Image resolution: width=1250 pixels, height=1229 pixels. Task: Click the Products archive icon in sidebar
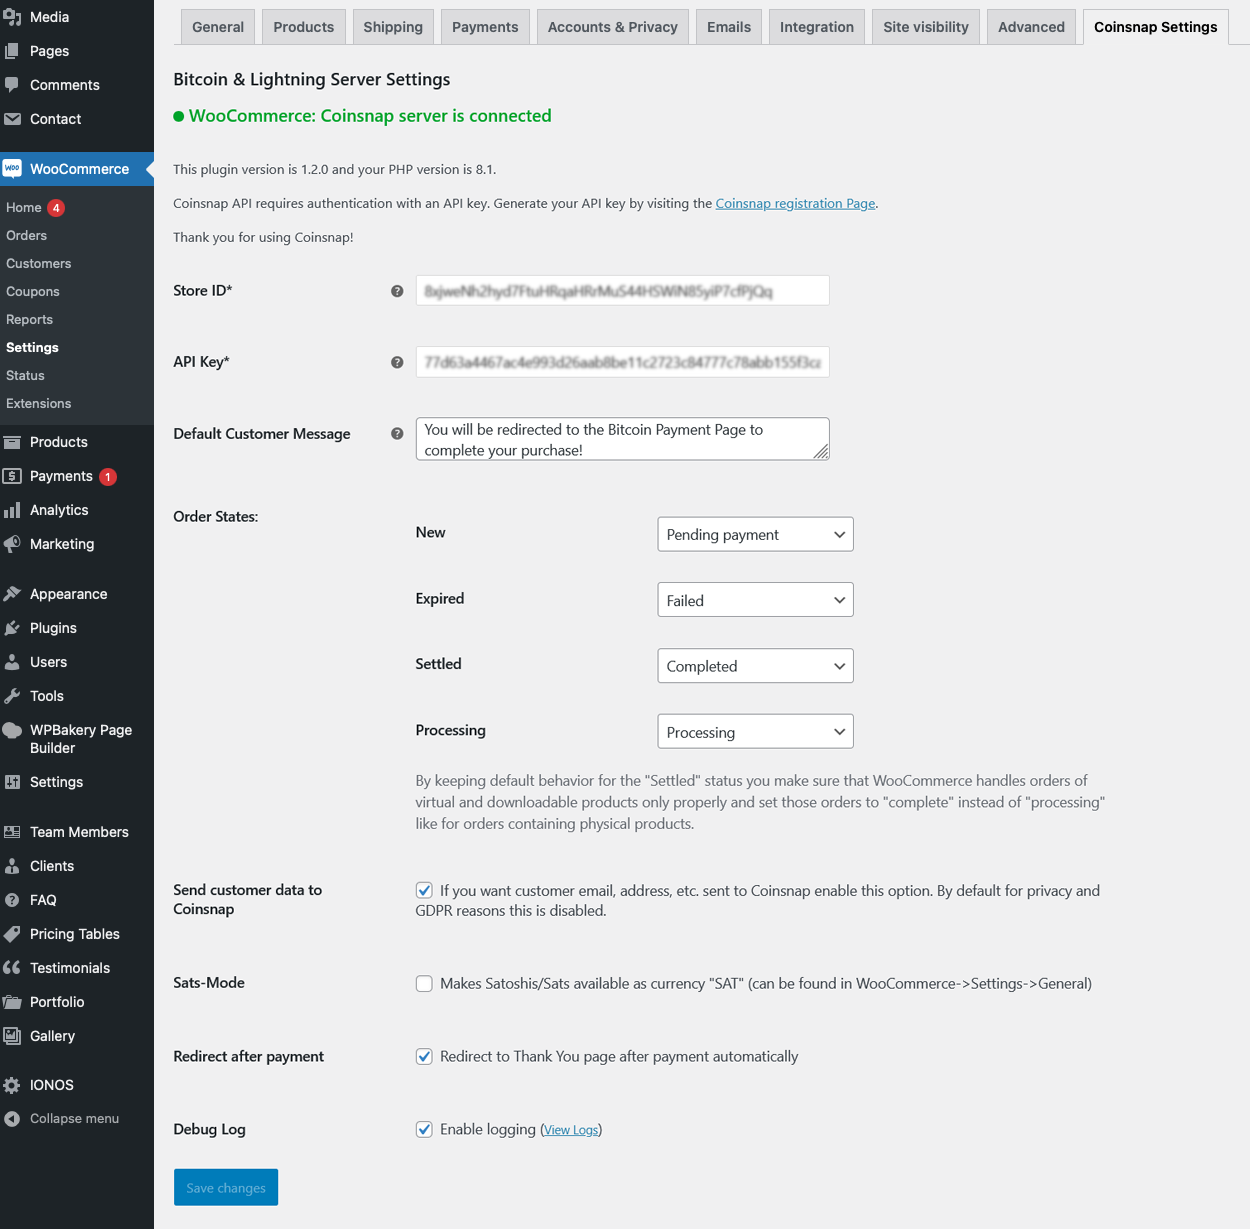[x=12, y=442]
